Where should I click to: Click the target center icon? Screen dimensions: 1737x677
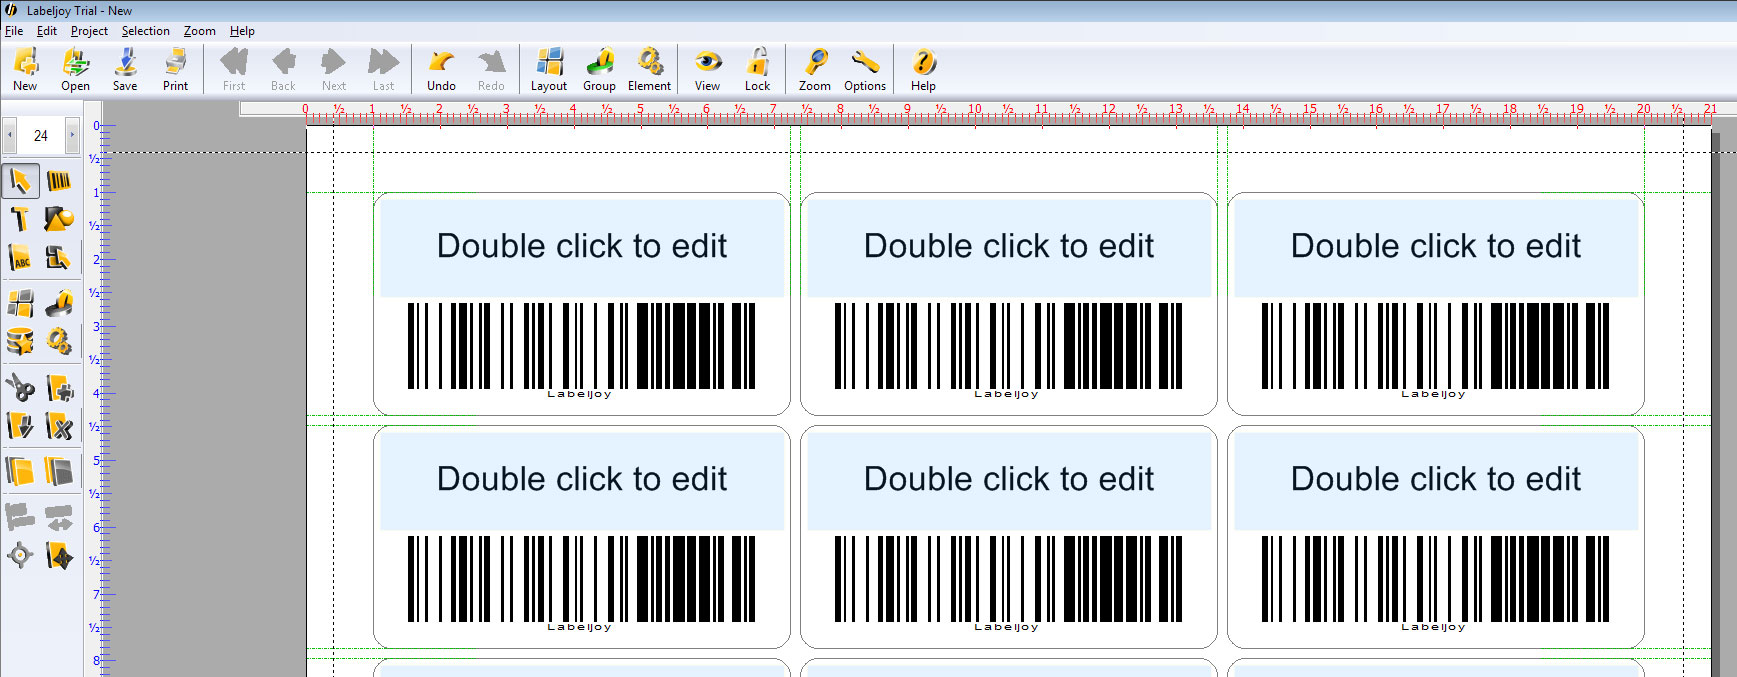tap(20, 555)
